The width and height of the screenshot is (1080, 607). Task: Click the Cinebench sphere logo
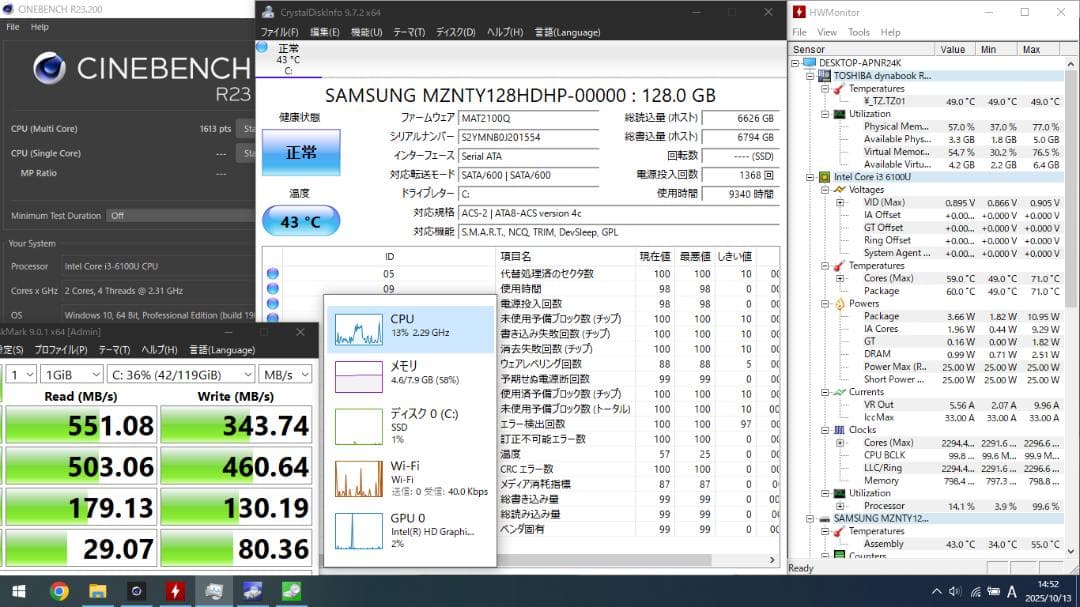coord(50,68)
